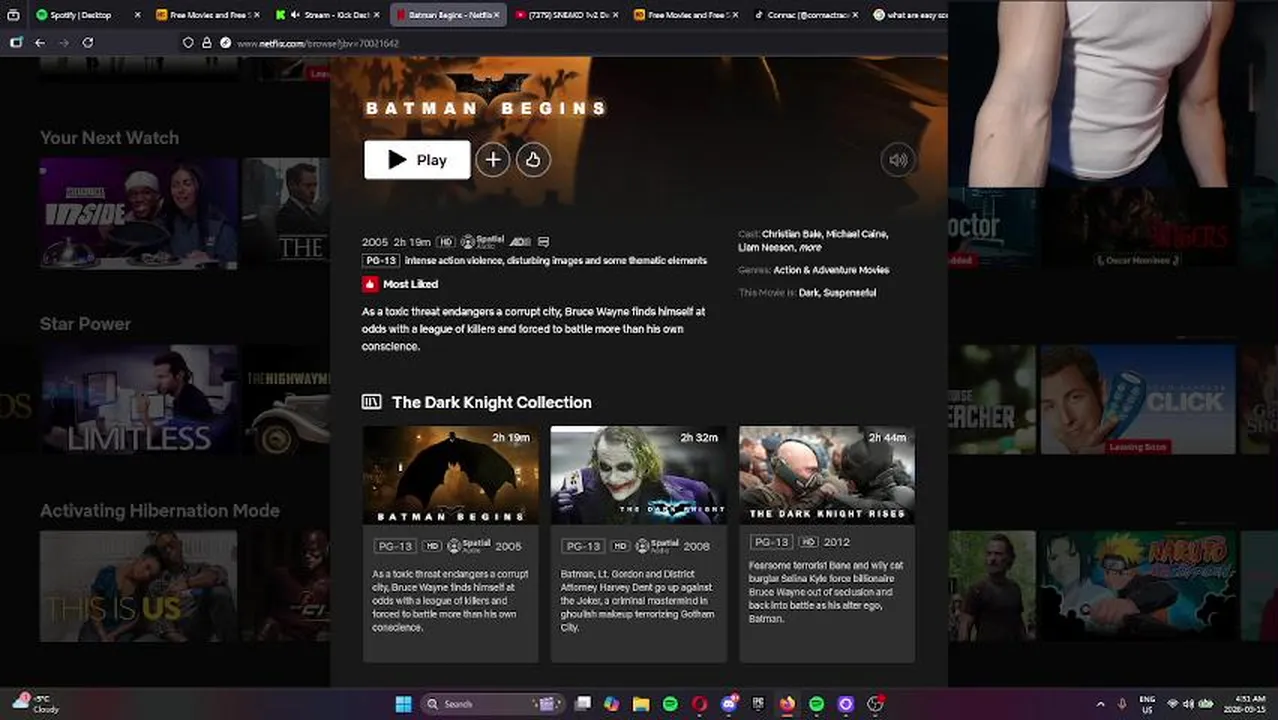This screenshot has height=720, width=1278.
Task: Open Copilot from the taskbar
Action: pyautogui.click(x=612, y=704)
